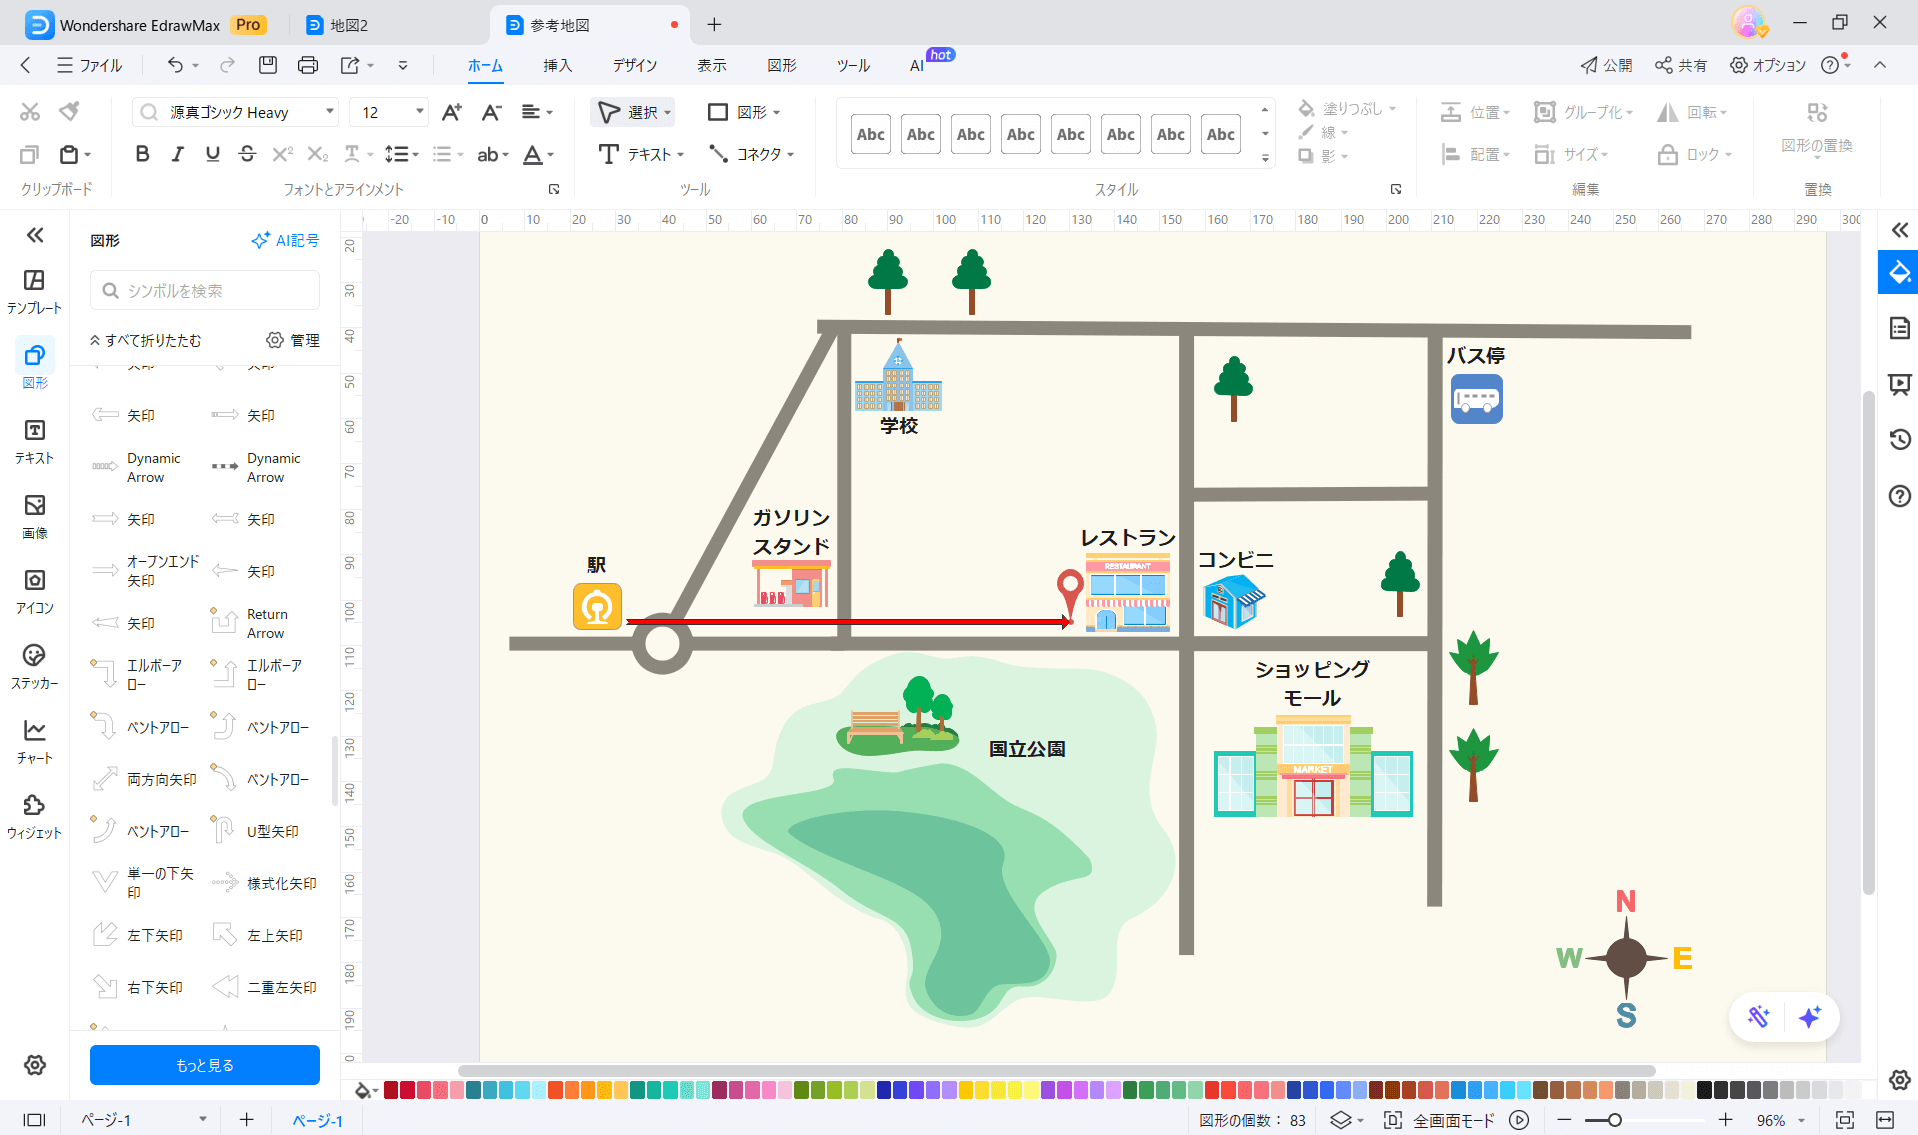Open the zoom percentage dropdown
Screen dimensions: 1918x1135
(1802, 1121)
